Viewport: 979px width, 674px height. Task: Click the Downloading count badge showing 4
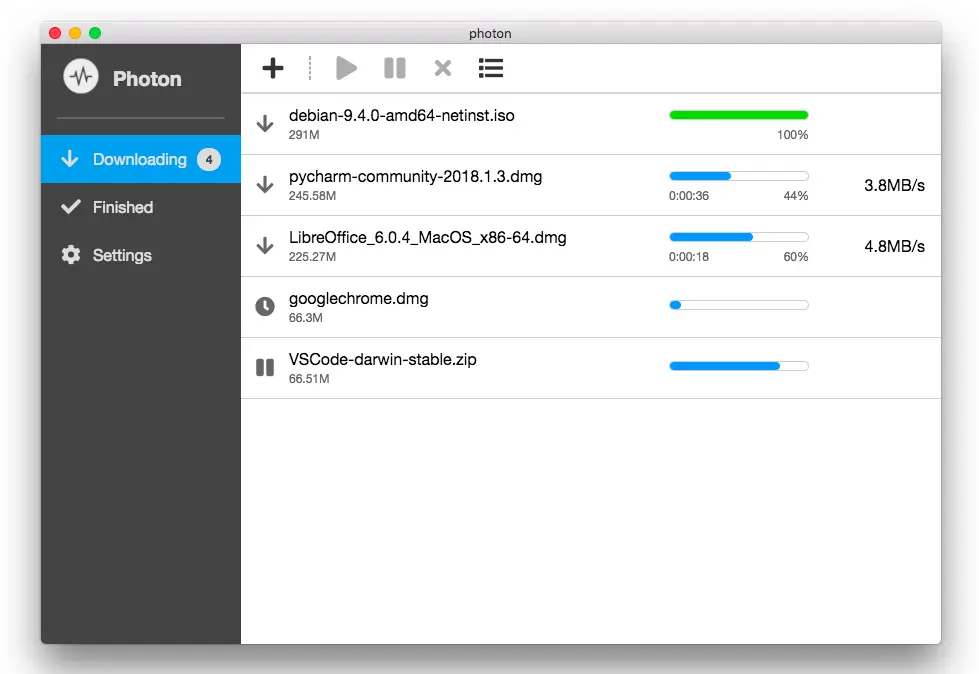pyautogui.click(x=209, y=160)
